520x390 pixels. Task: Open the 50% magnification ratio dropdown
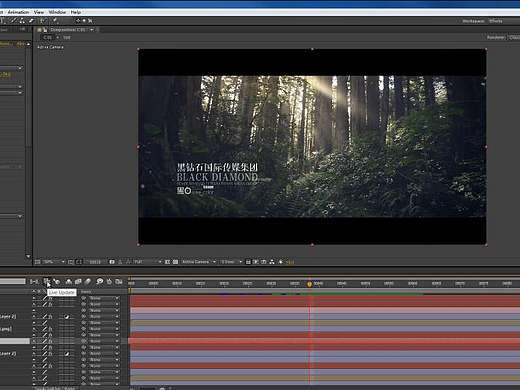tap(54, 262)
